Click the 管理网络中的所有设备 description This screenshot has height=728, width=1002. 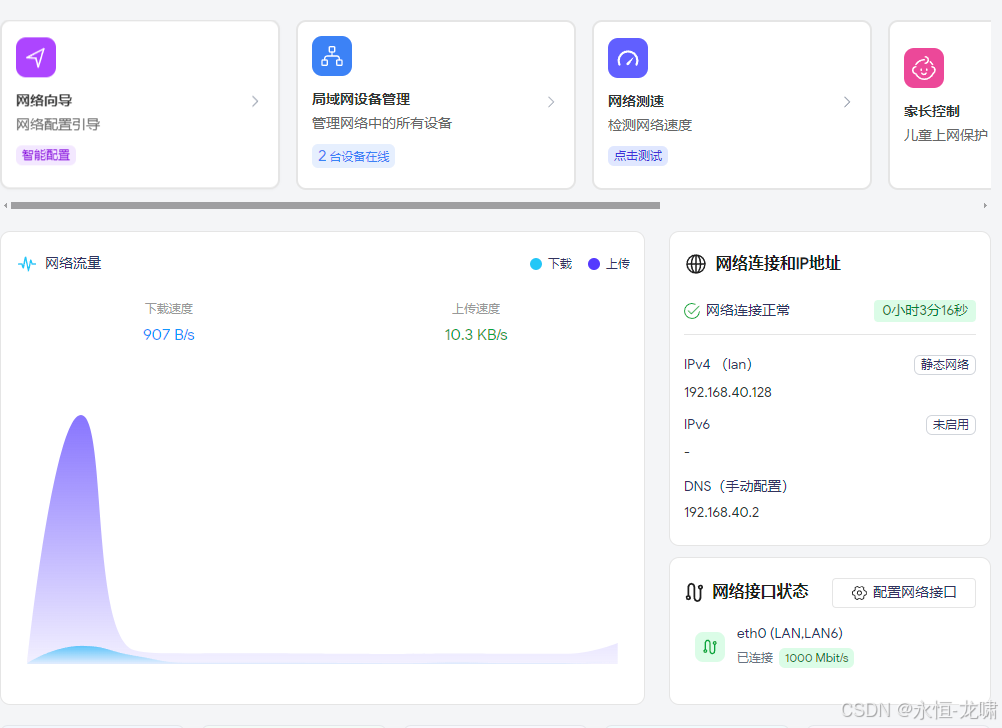click(x=382, y=123)
